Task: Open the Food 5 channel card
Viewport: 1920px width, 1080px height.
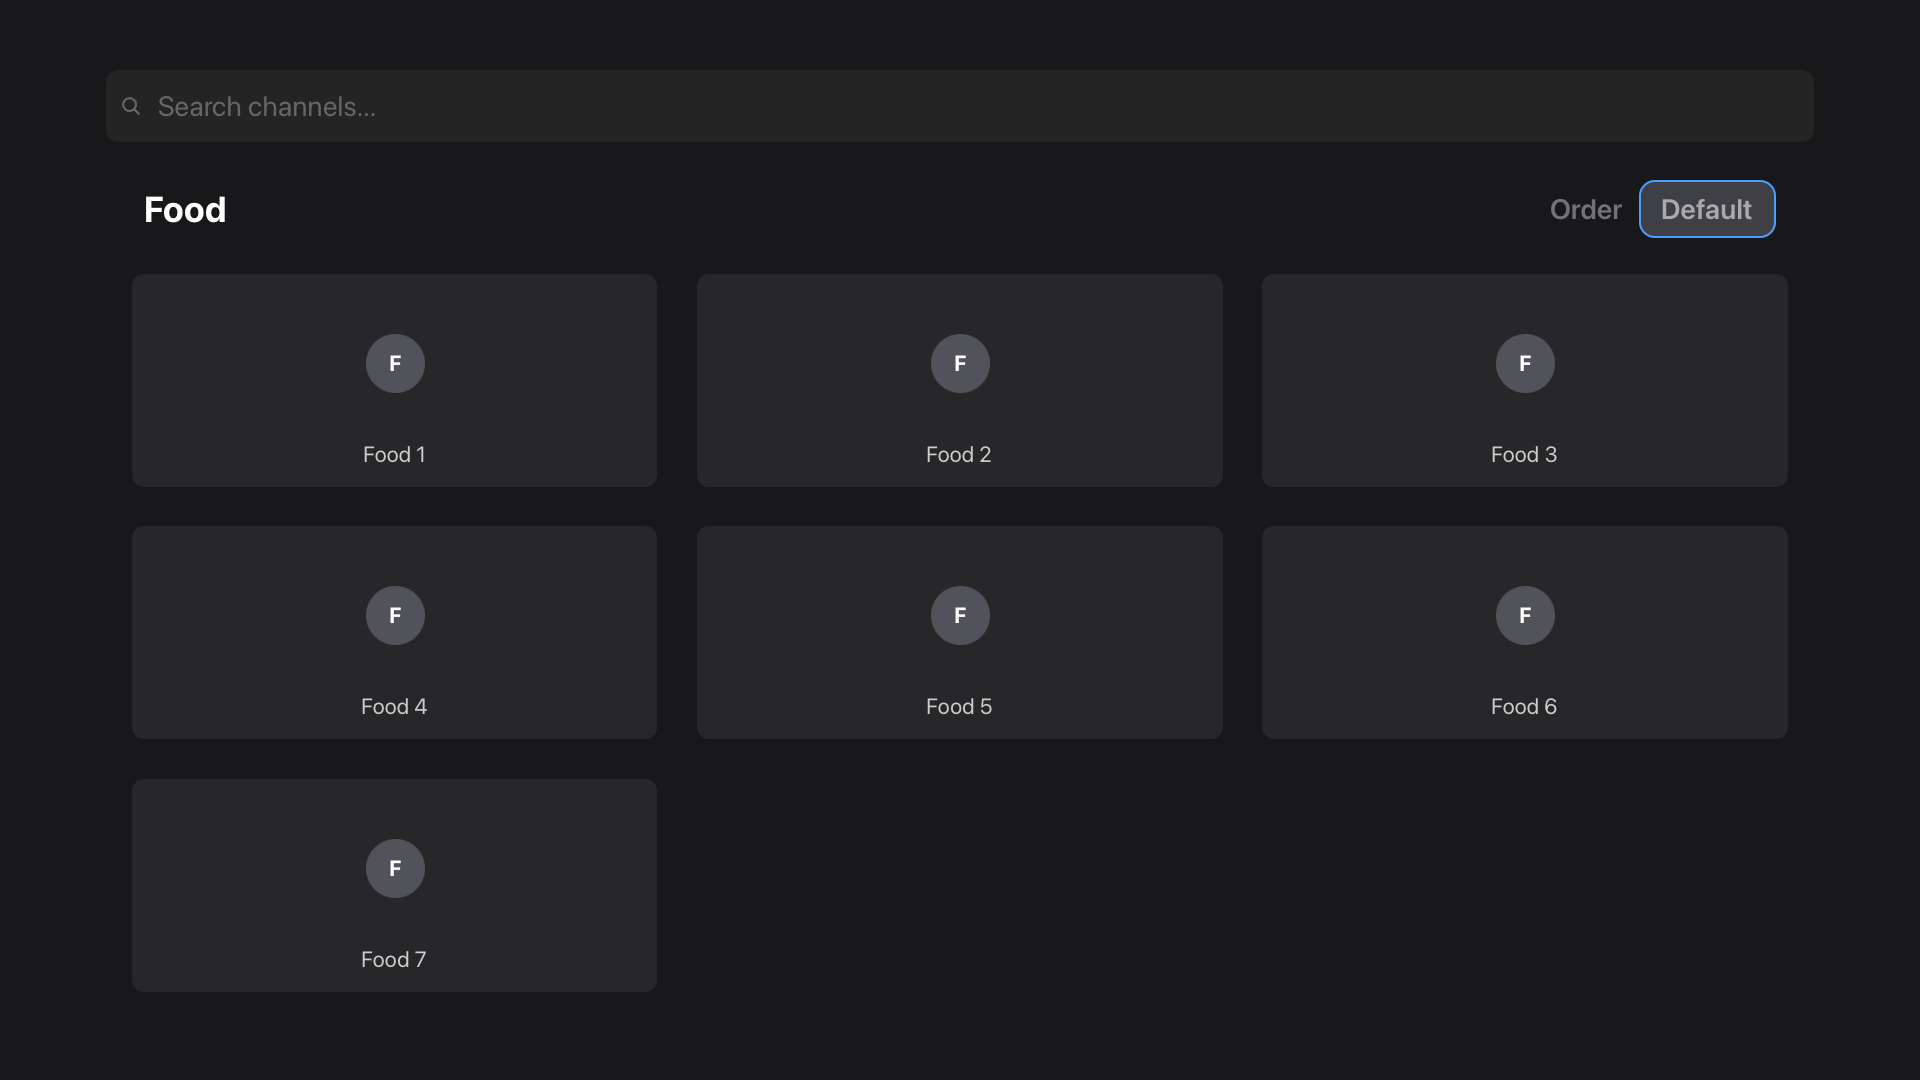Action: (x=959, y=632)
